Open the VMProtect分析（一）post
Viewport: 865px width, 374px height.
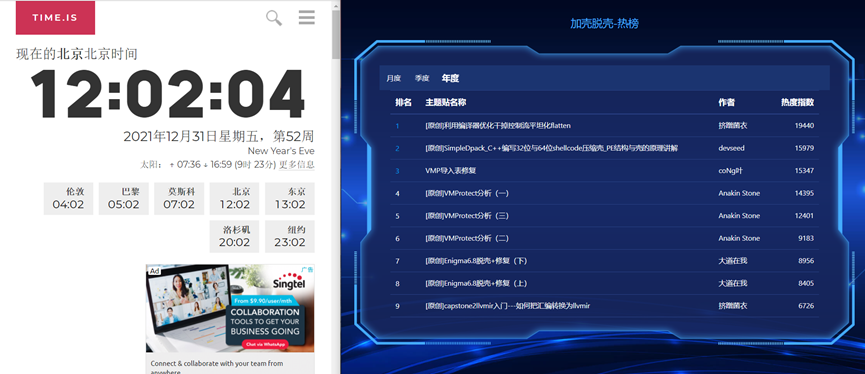tap(467, 194)
